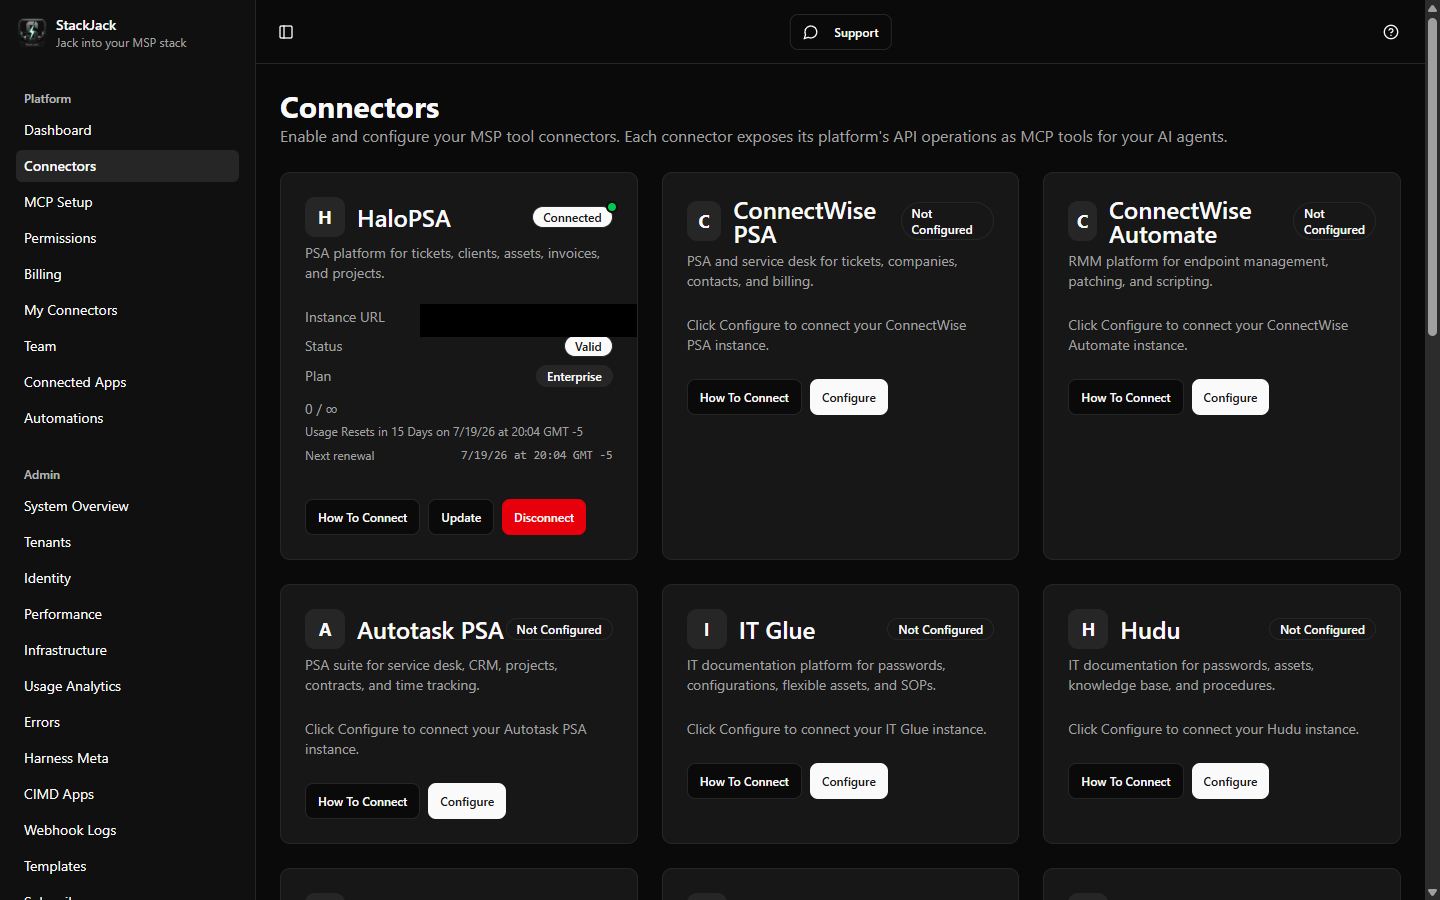1440x900 pixels.
Task: Click the Connectors page heading
Action: [360, 107]
